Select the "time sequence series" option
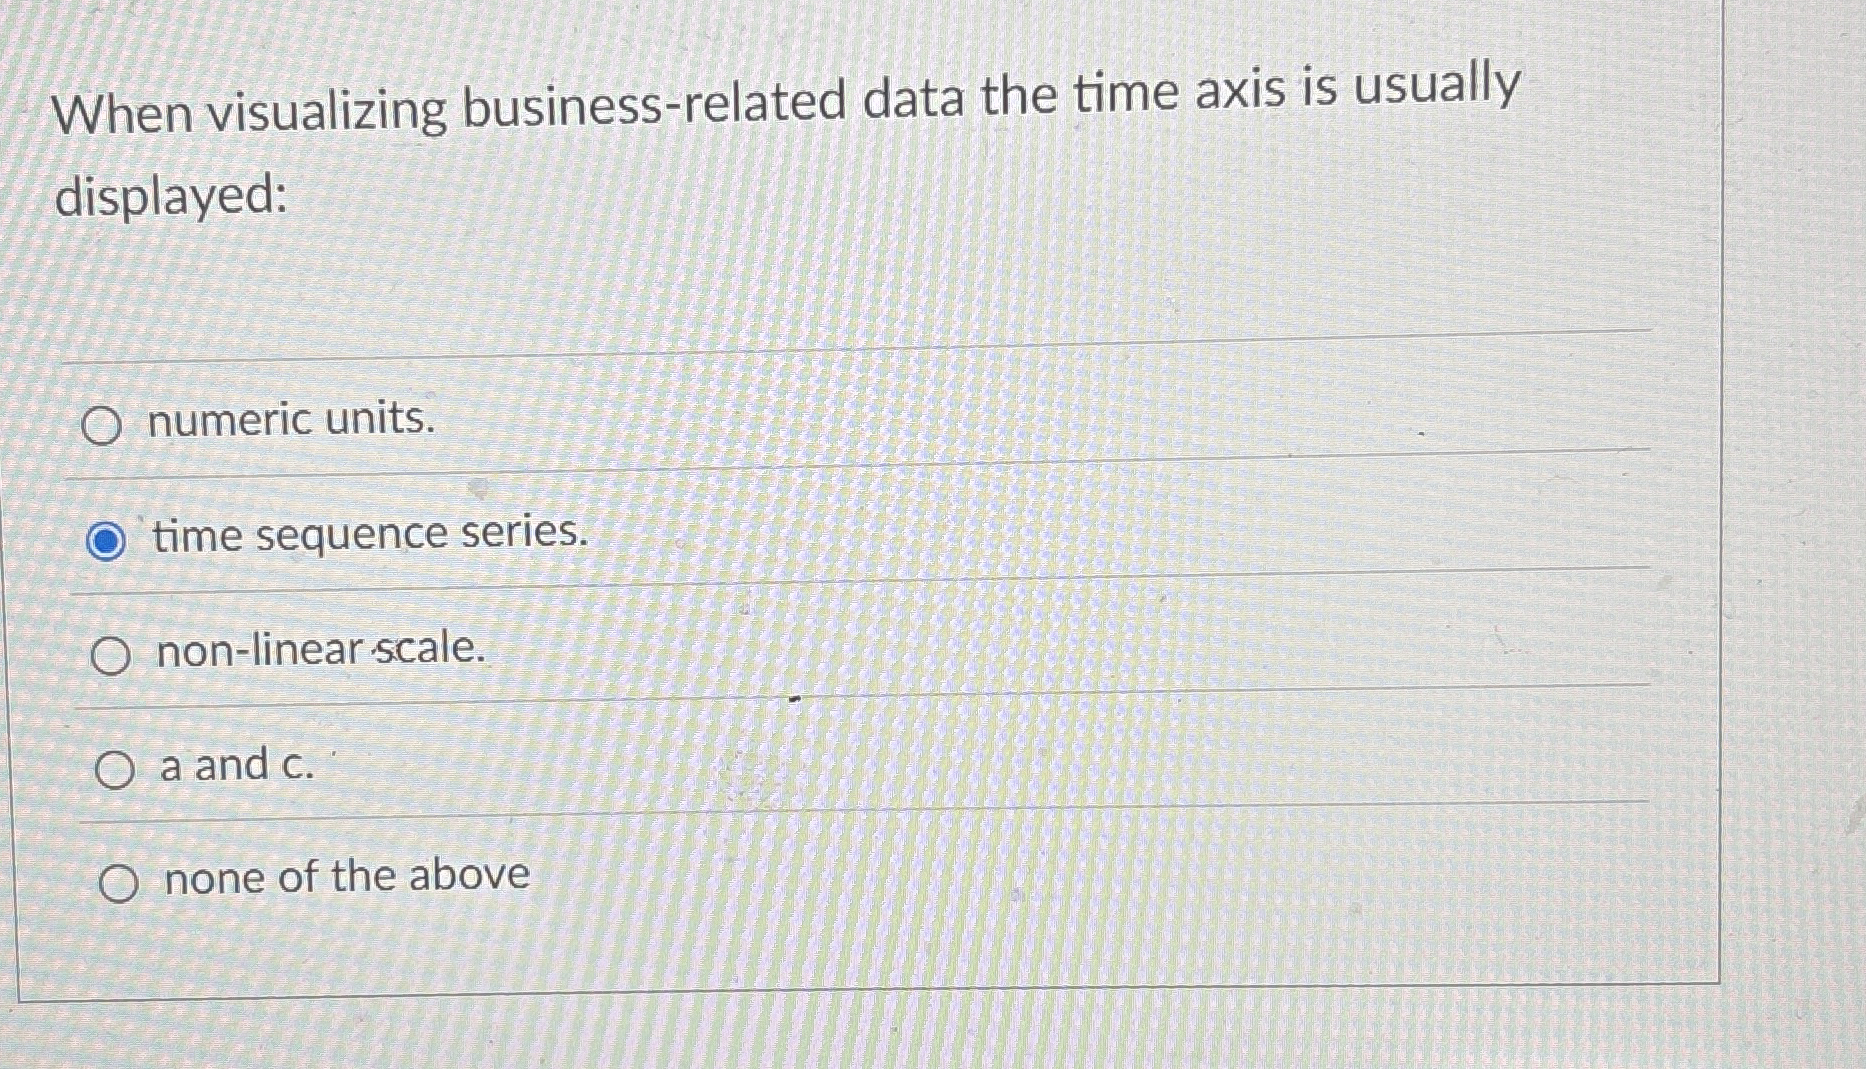The width and height of the screenshot is (1866, 1069). point(105,540)
